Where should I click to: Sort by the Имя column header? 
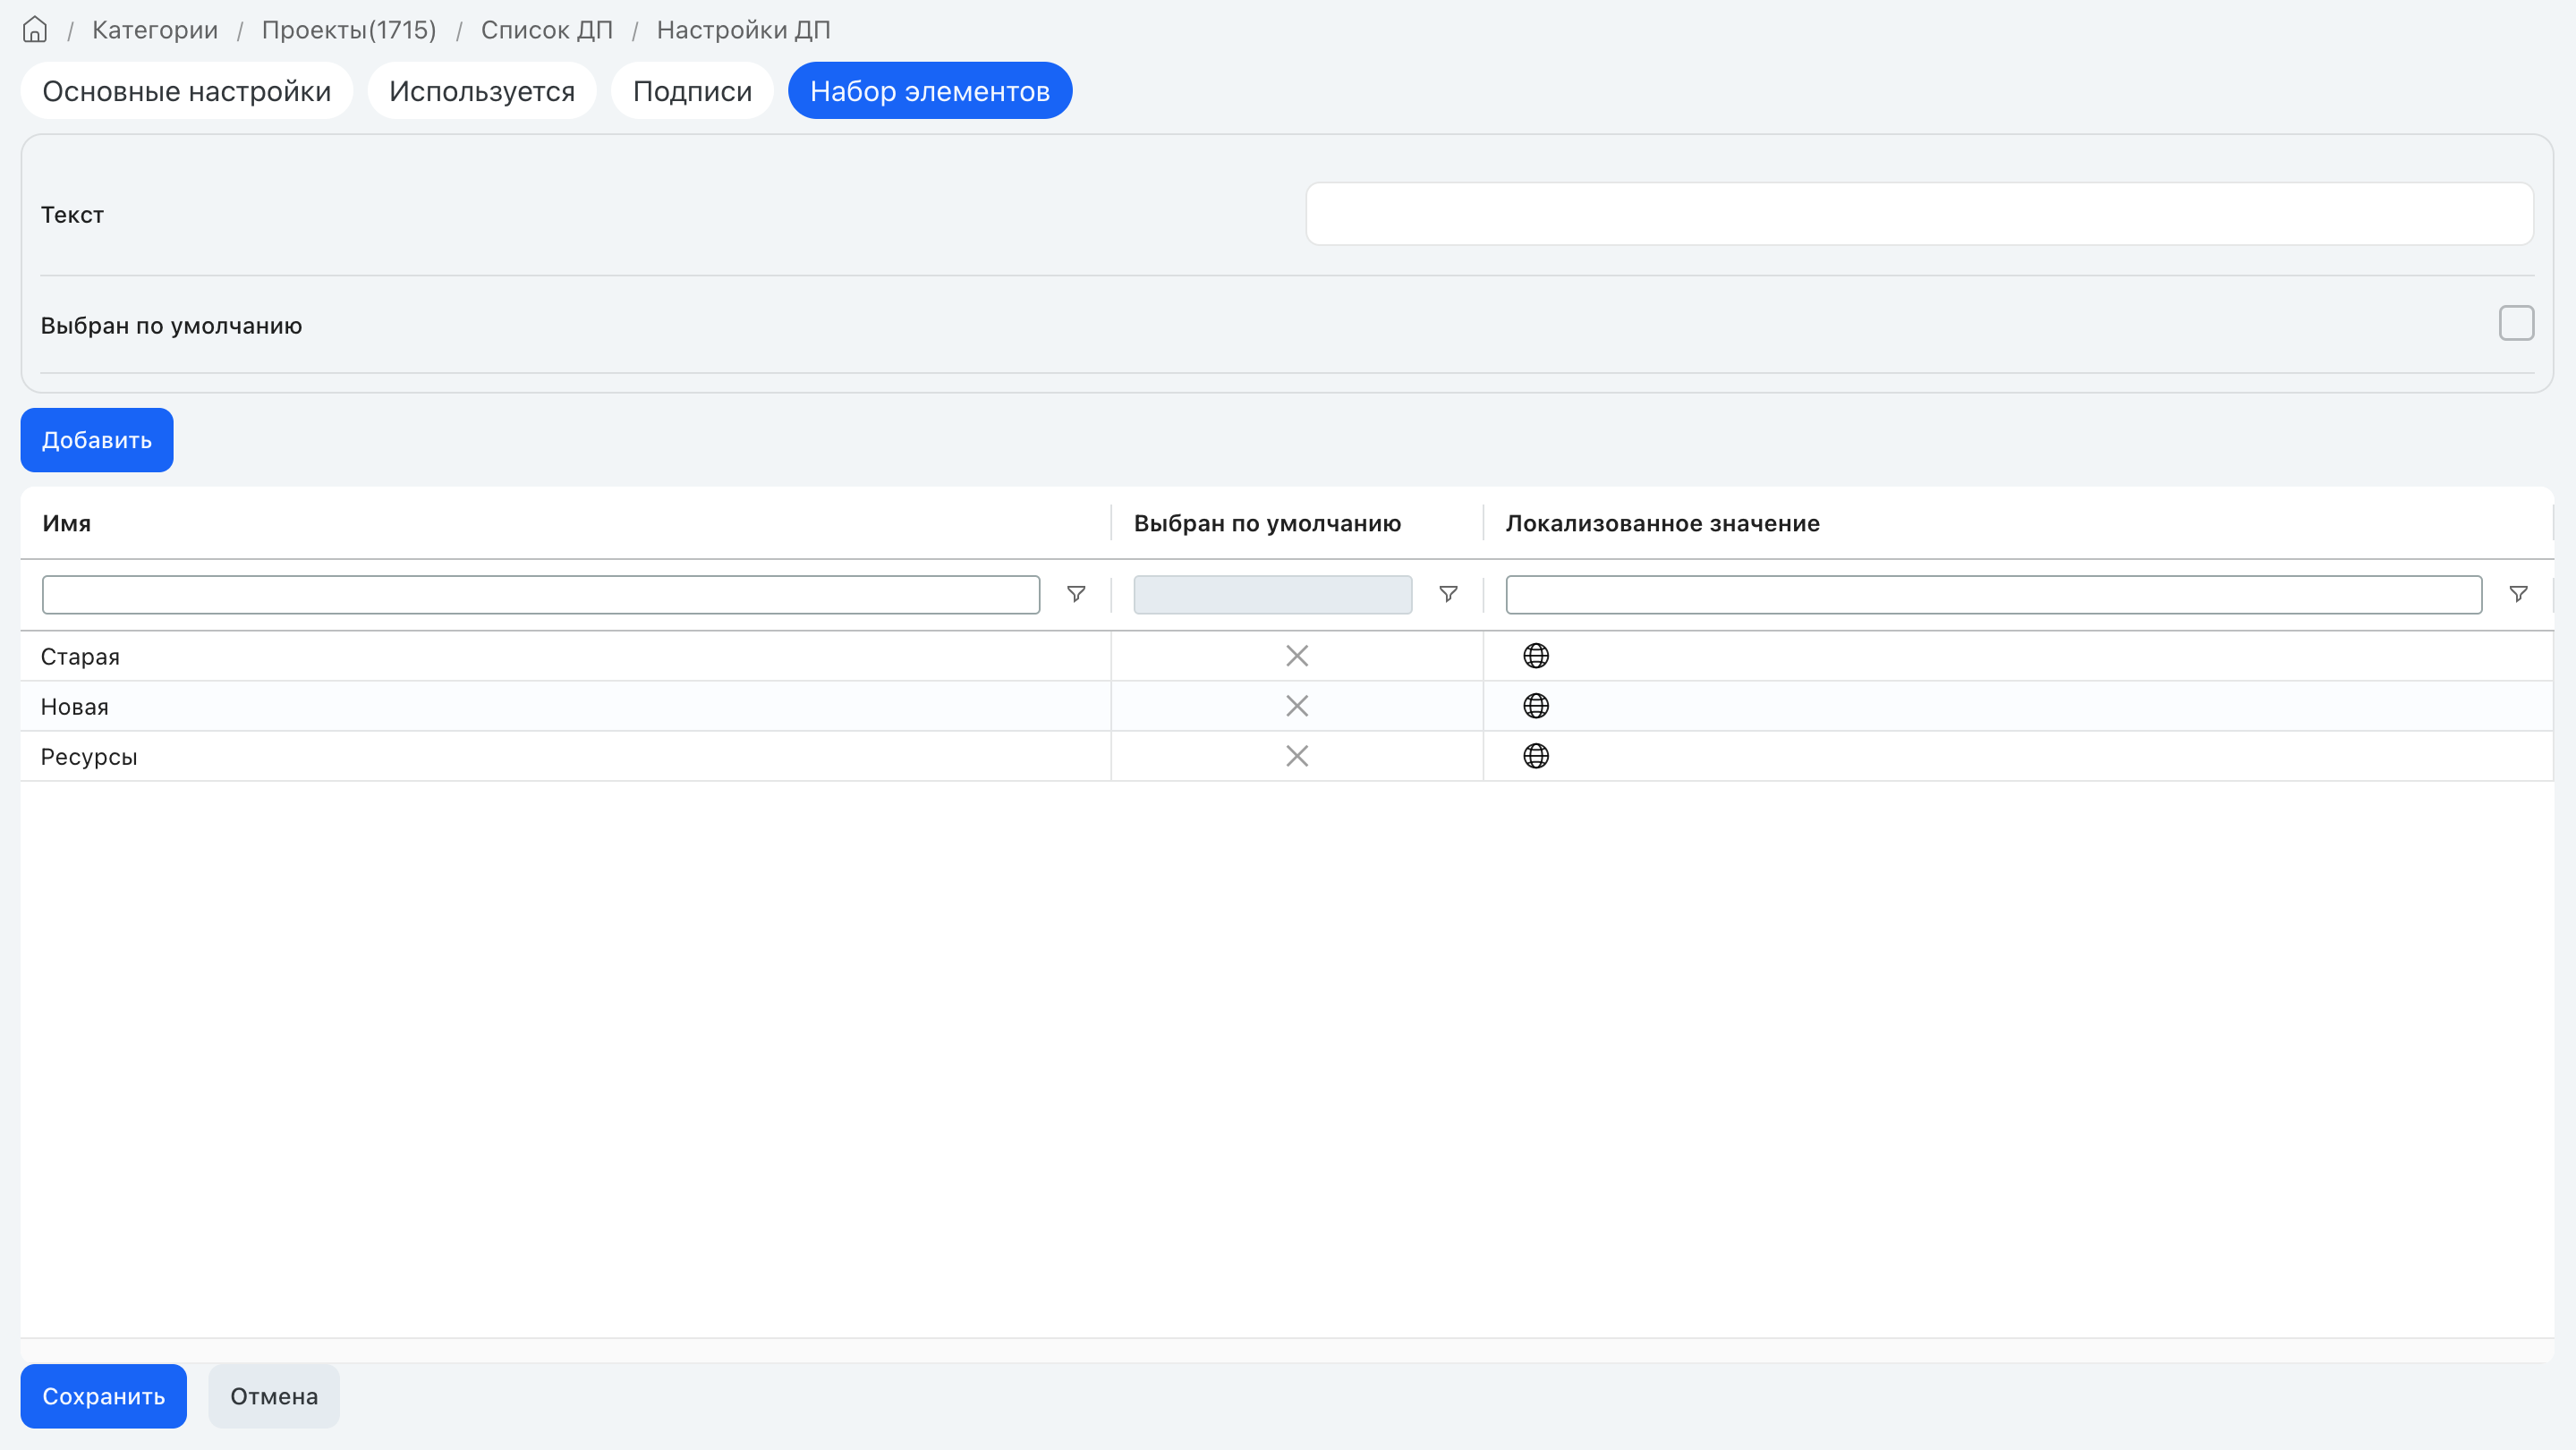tap(67, 523)
